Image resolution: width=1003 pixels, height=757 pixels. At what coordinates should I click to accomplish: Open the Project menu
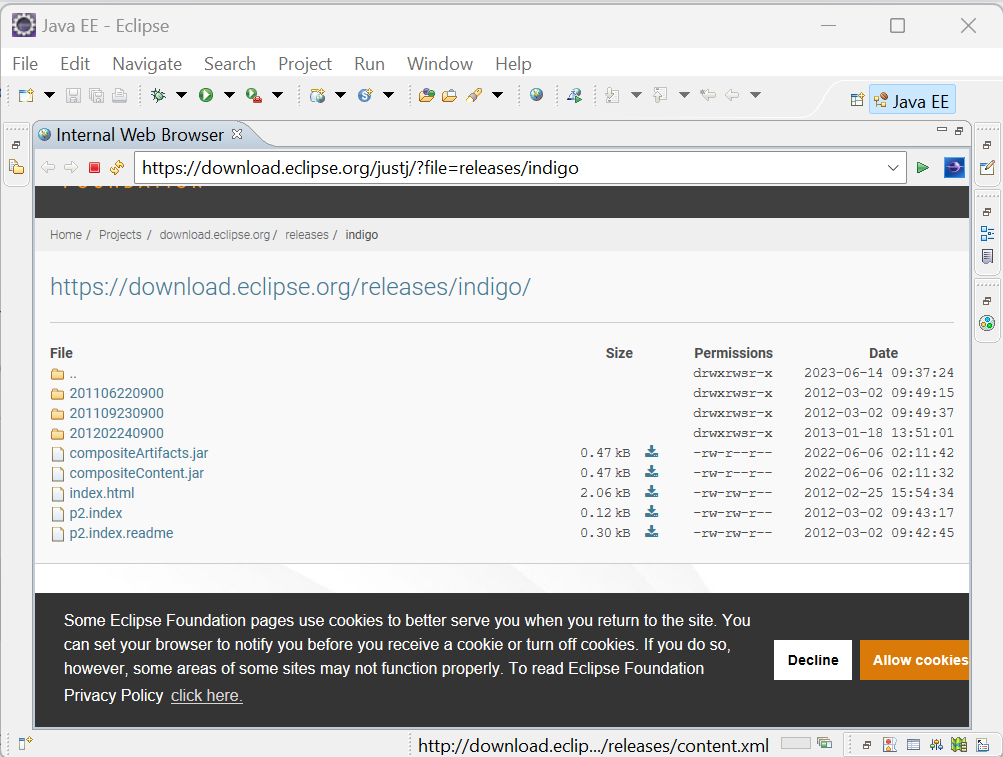click(304, 64)
